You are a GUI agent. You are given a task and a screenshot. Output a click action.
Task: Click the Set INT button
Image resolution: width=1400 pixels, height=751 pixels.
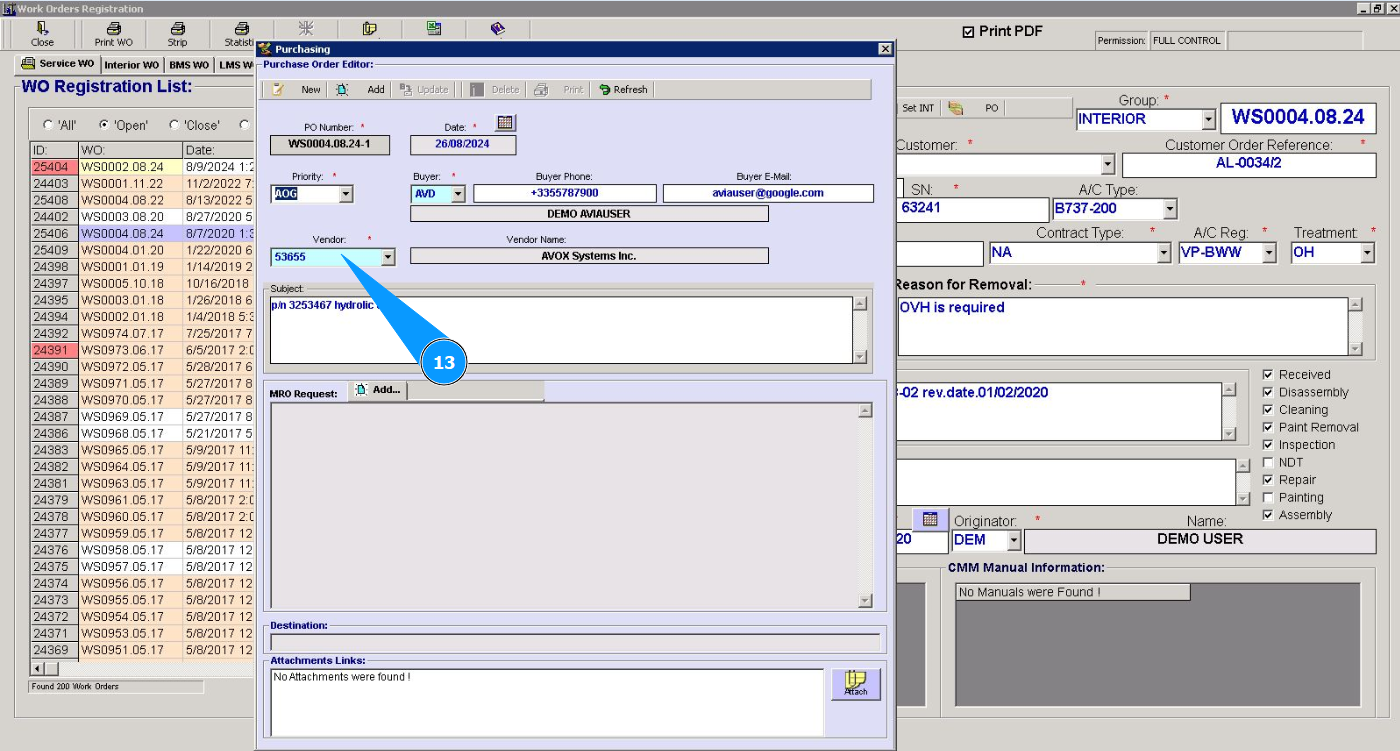(x=918, y=108)
